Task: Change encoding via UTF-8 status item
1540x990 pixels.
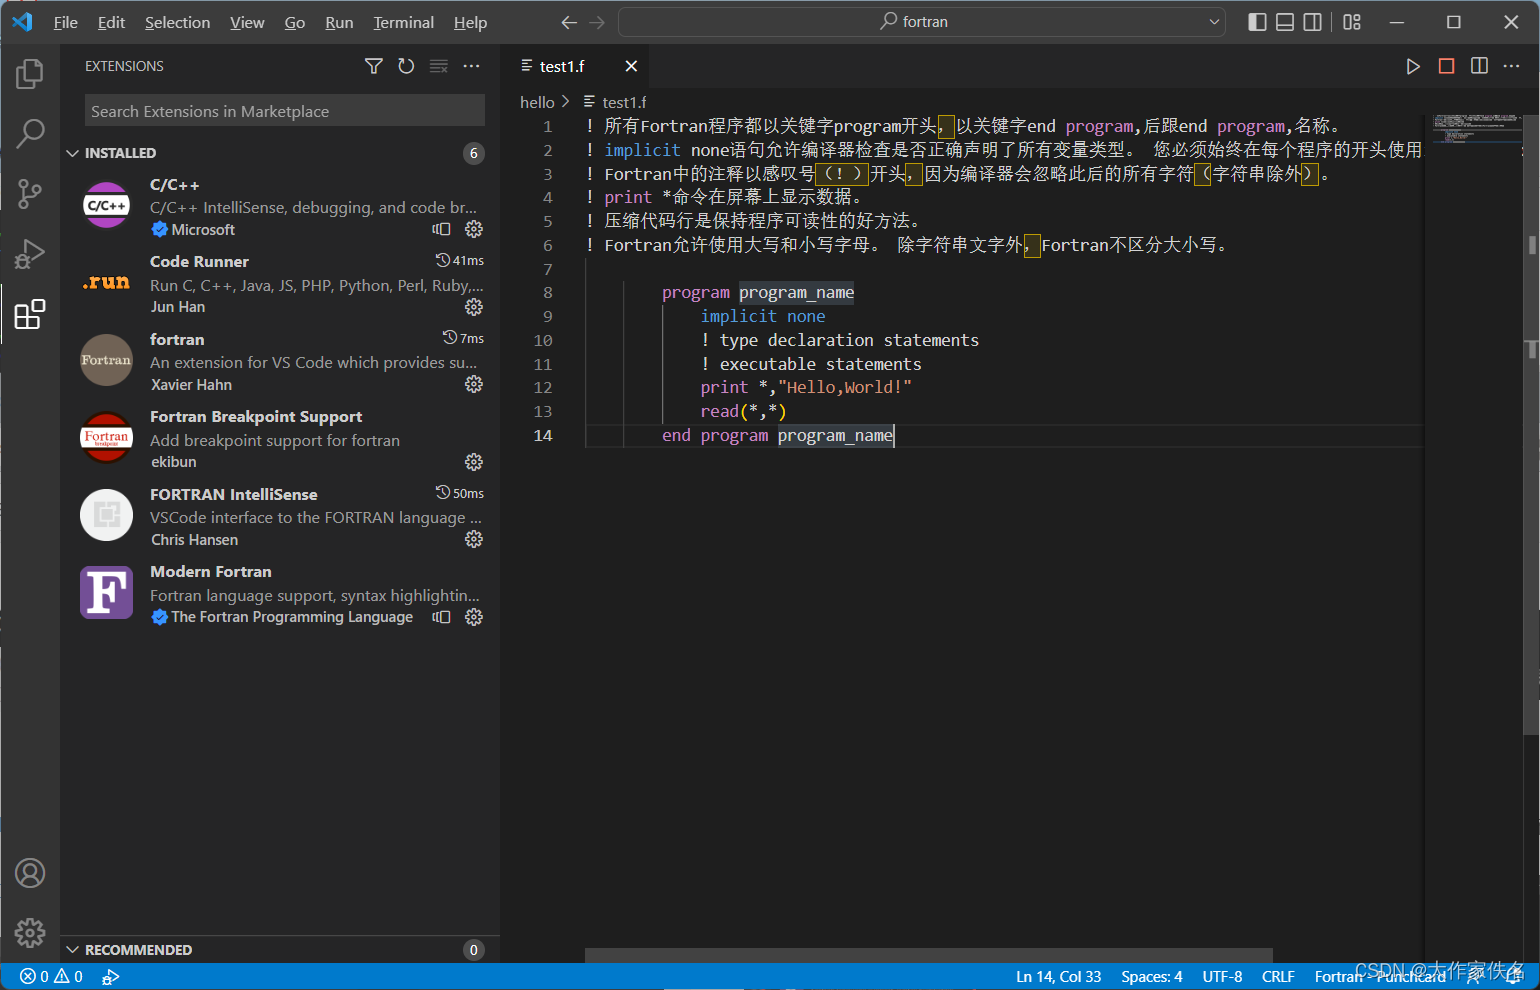Action: [1222, 977]
